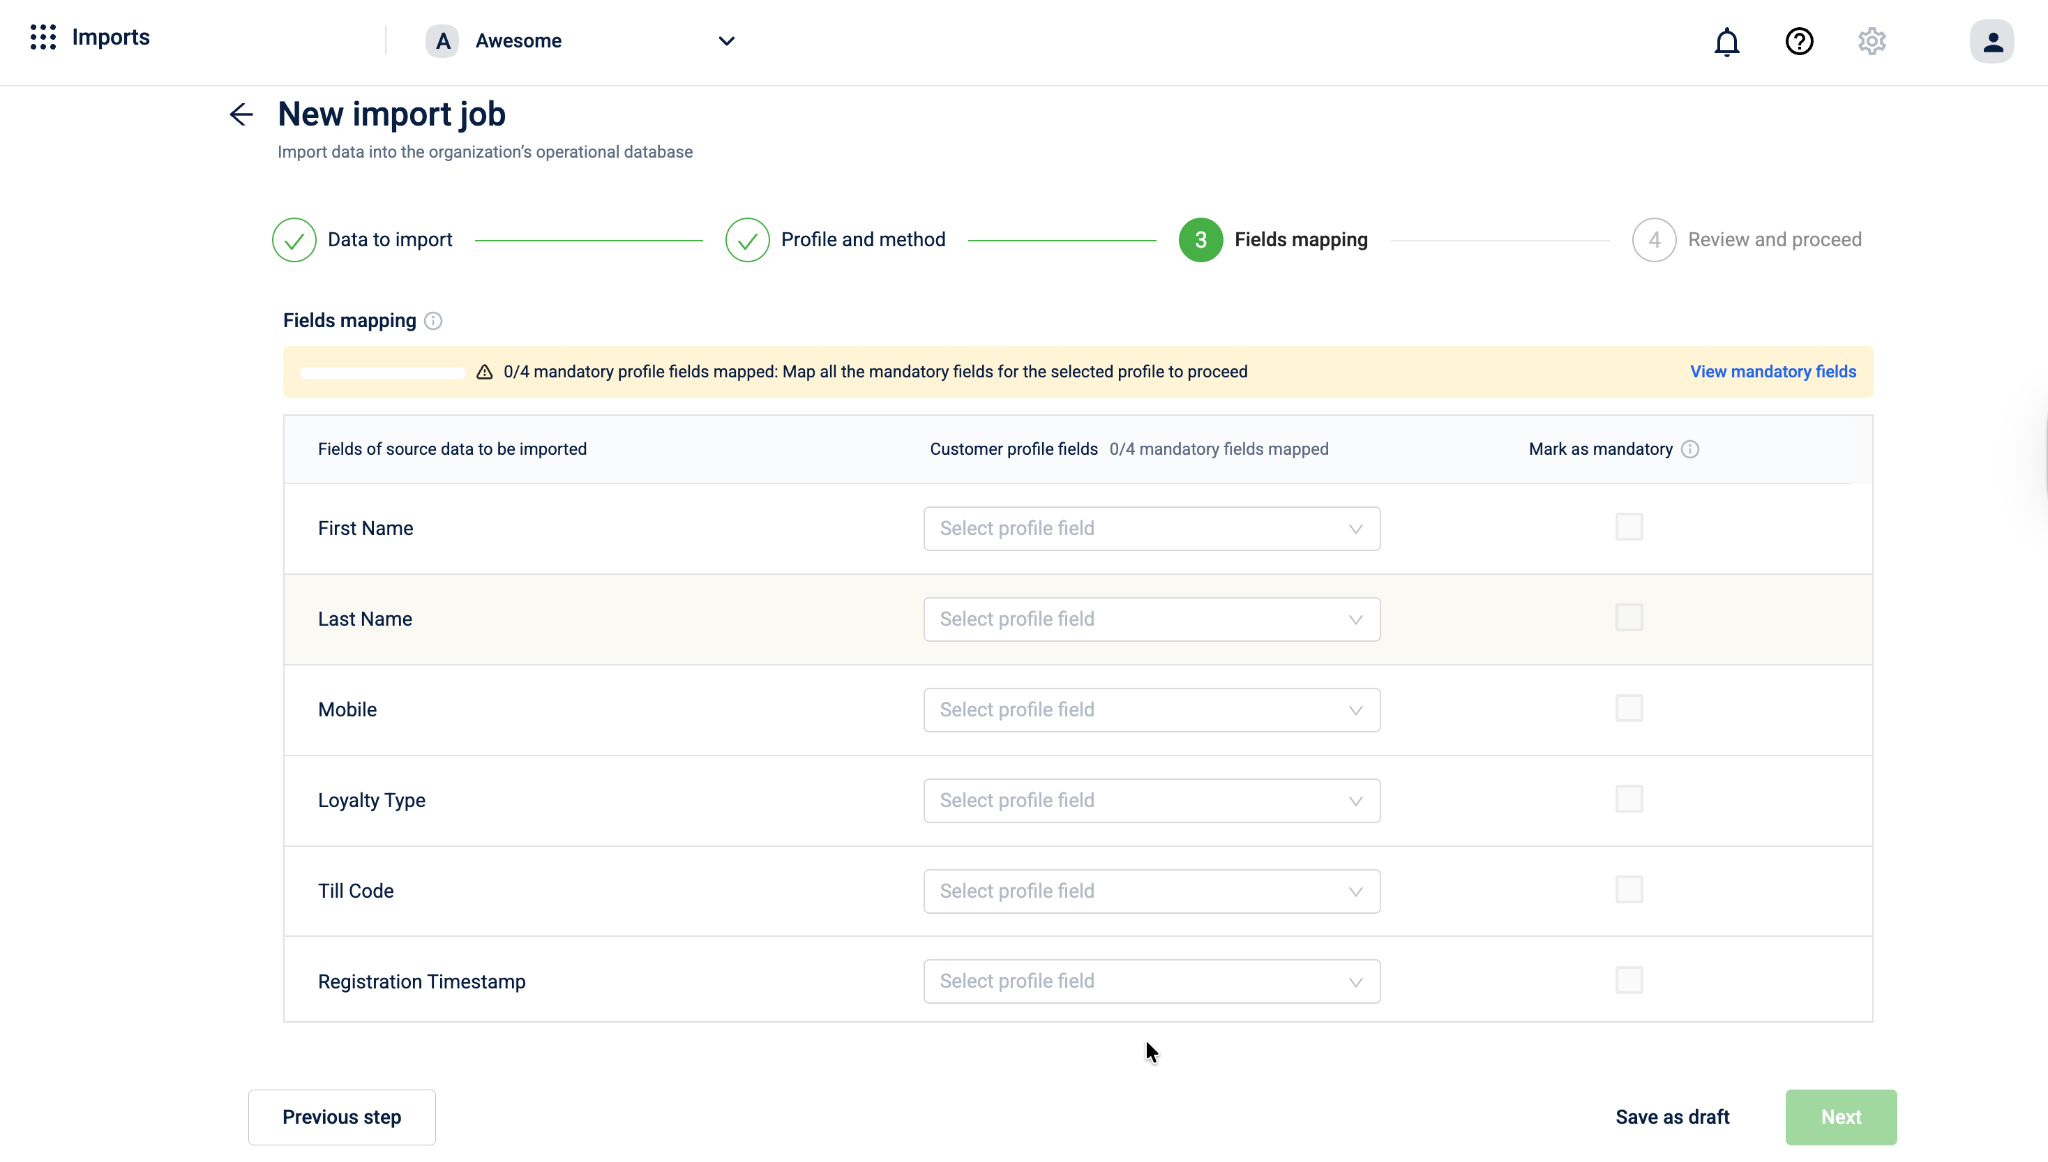Check mandatory box for Mobile row
Screen dimensions: 2048x1162
pyautogui.click(x=1629, y=709)
